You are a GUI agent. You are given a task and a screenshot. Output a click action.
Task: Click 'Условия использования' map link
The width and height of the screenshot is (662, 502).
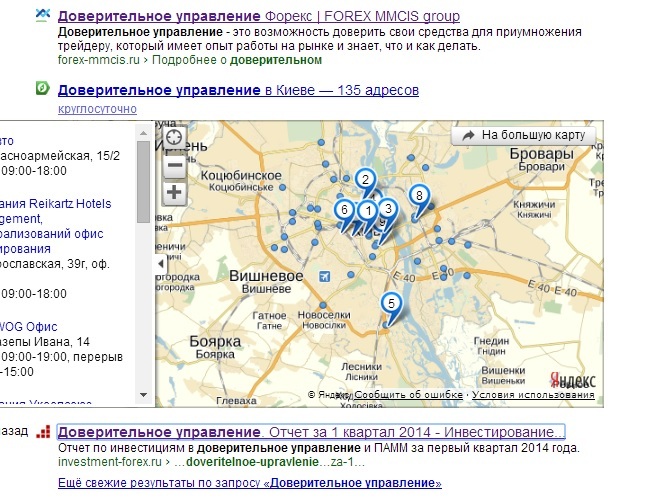[533, 394]
